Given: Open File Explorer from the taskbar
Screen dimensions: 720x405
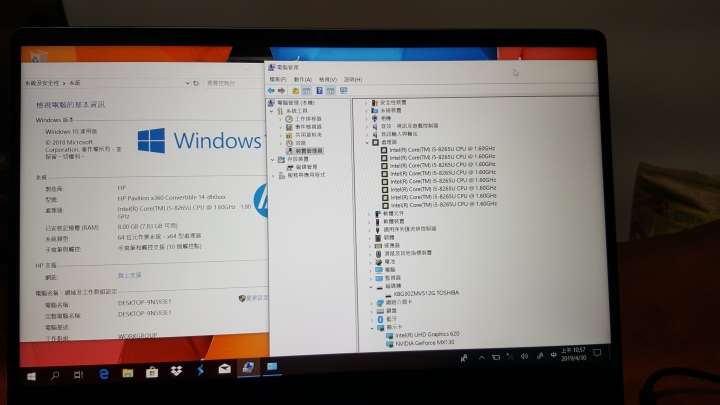Looking at the screenshot, I should point(128,373).
